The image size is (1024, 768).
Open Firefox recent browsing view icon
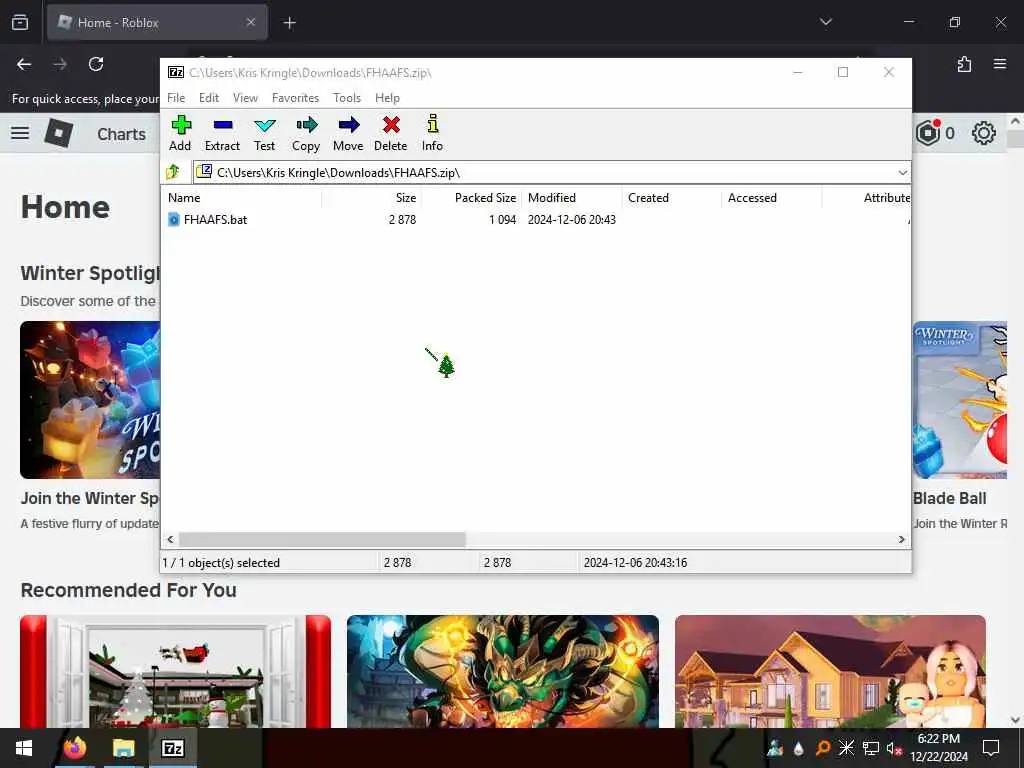pos(20,22)
